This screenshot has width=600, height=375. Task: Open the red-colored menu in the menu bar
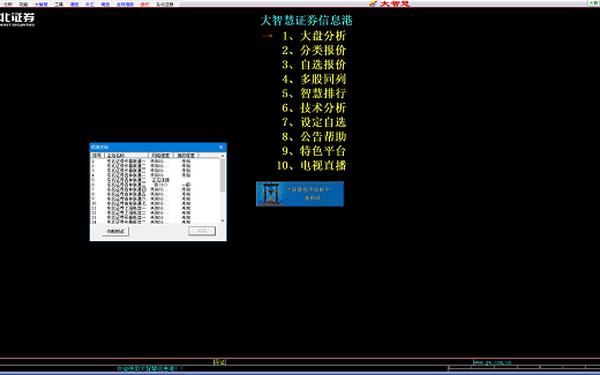[x=145, y=4]
